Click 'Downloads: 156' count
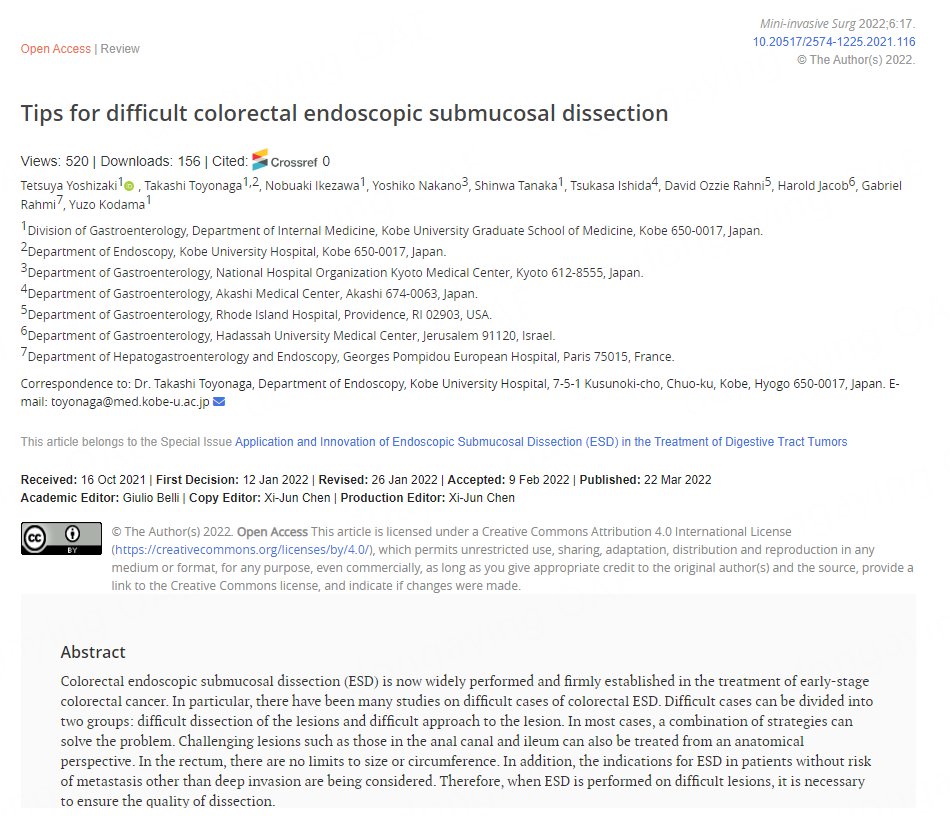This screenshot has width=950, height=816. (x=150, y=161)
